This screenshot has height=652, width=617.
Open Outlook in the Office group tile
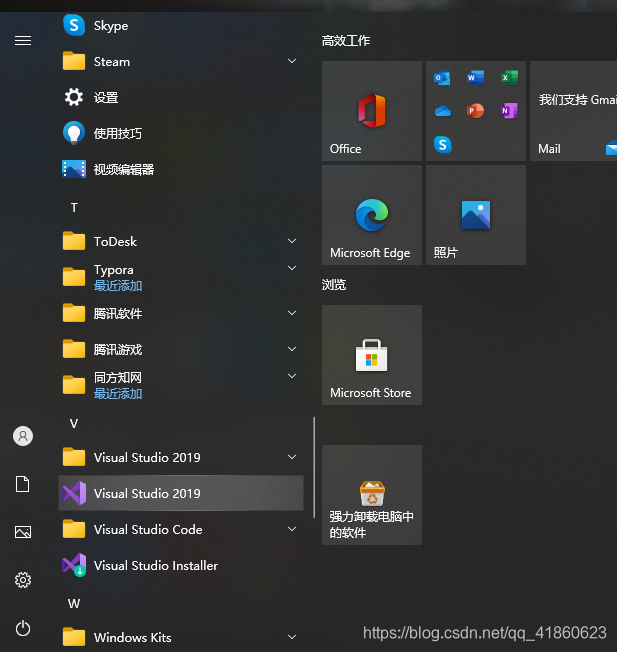point(442,77)
